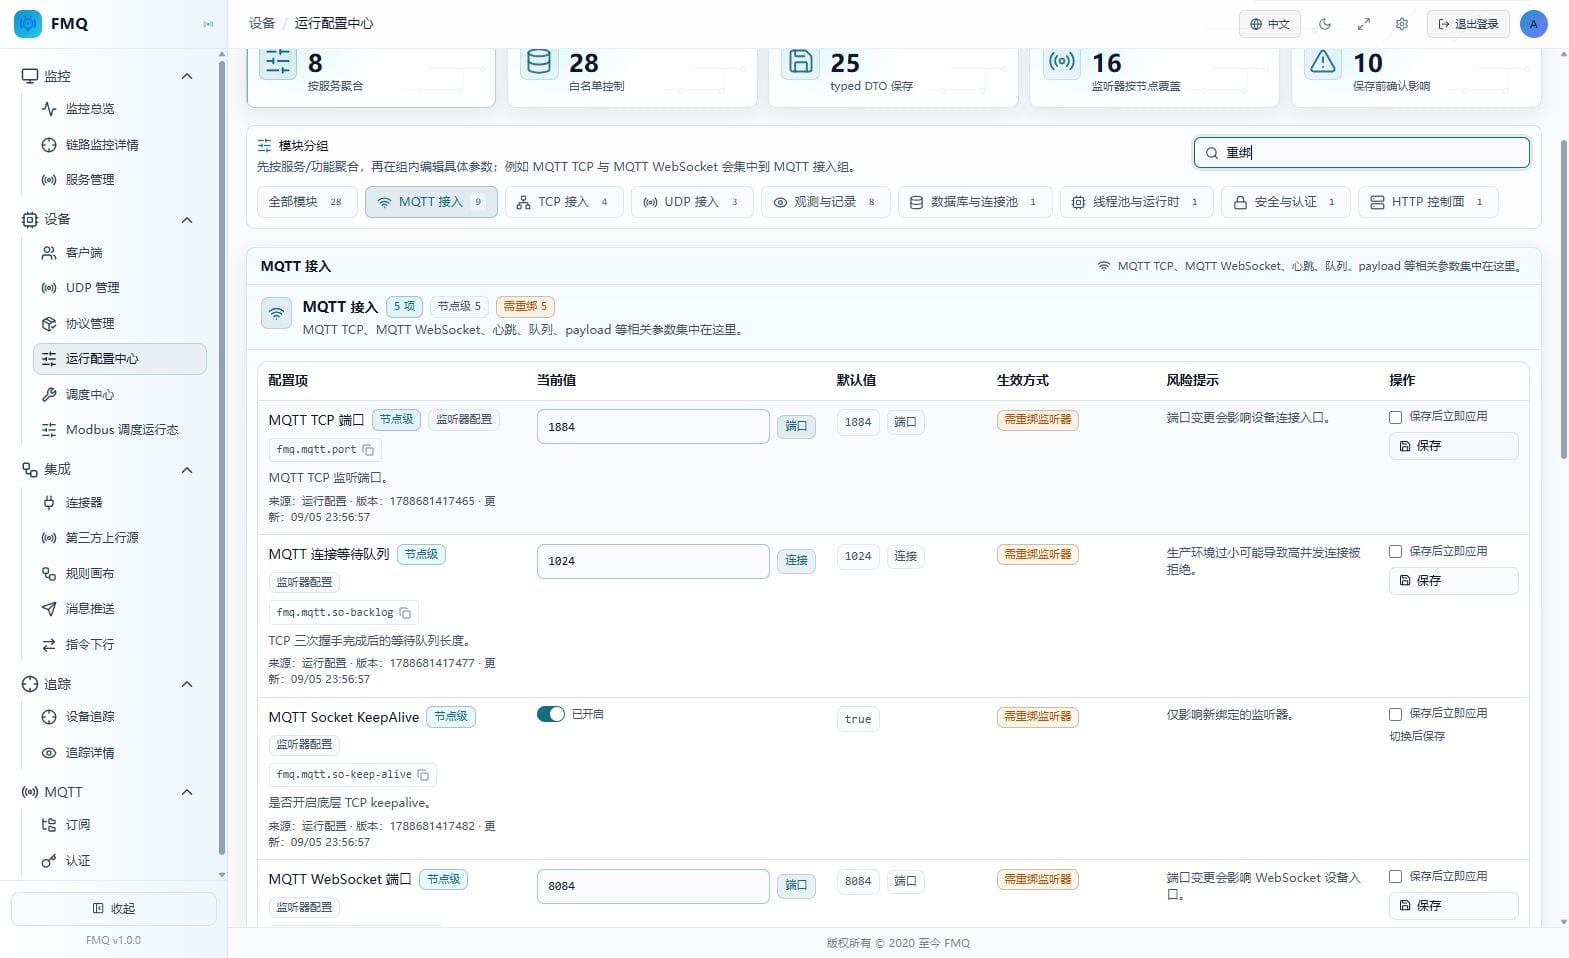Save the MQTT TCP 端口 setting
The height and width of the screenshot is (958, 1569).
[x=1453, y=446]
